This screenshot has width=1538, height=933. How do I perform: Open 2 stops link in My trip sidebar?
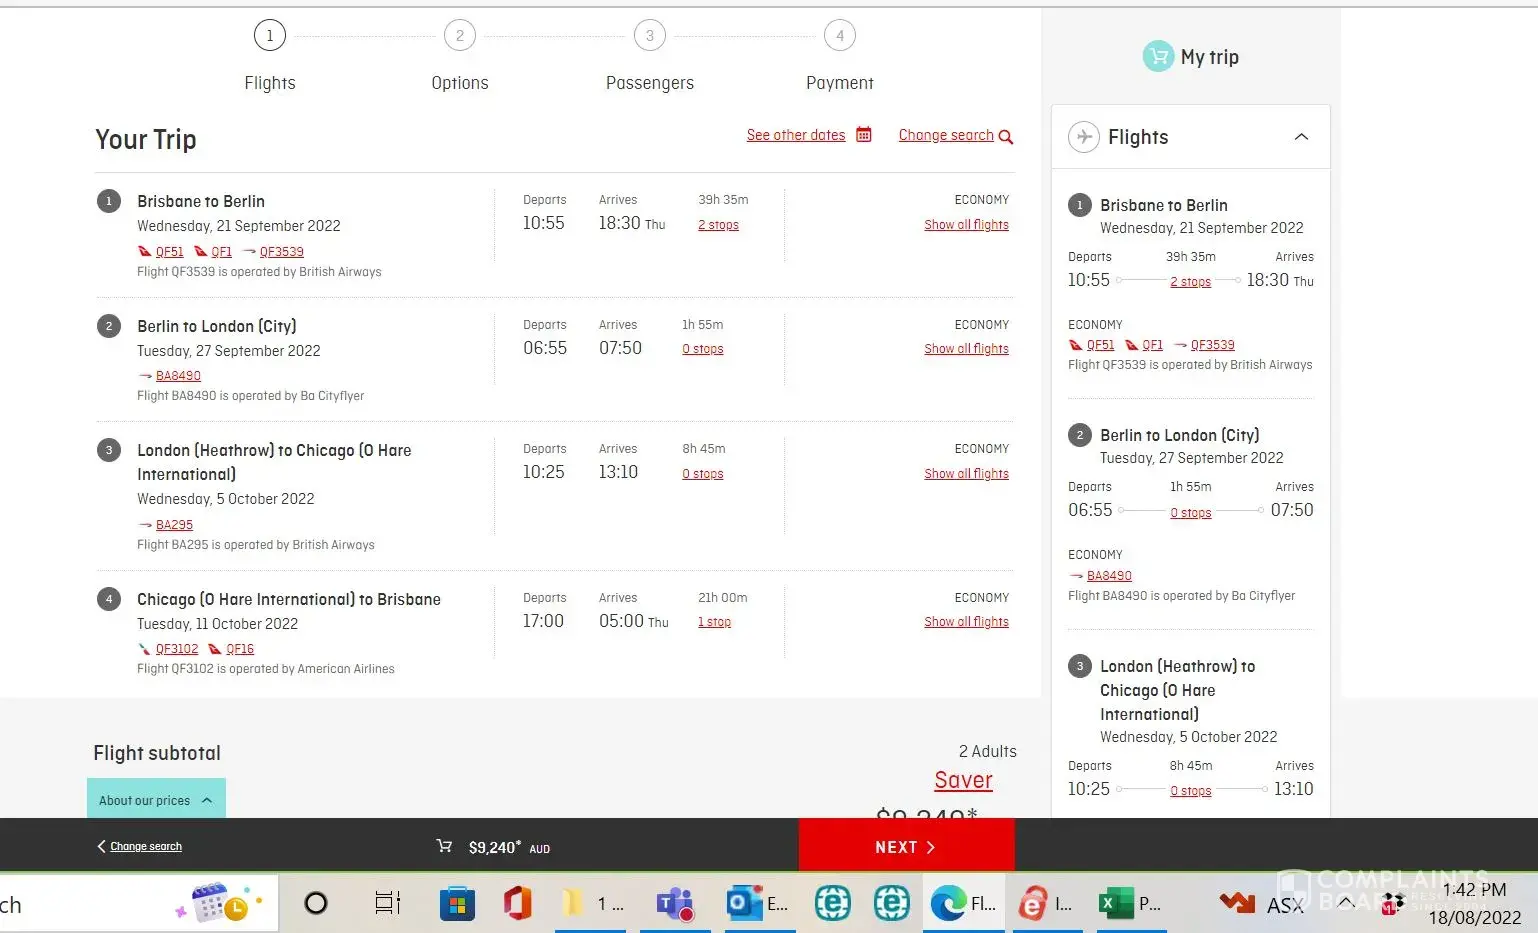coord(1190,282)
